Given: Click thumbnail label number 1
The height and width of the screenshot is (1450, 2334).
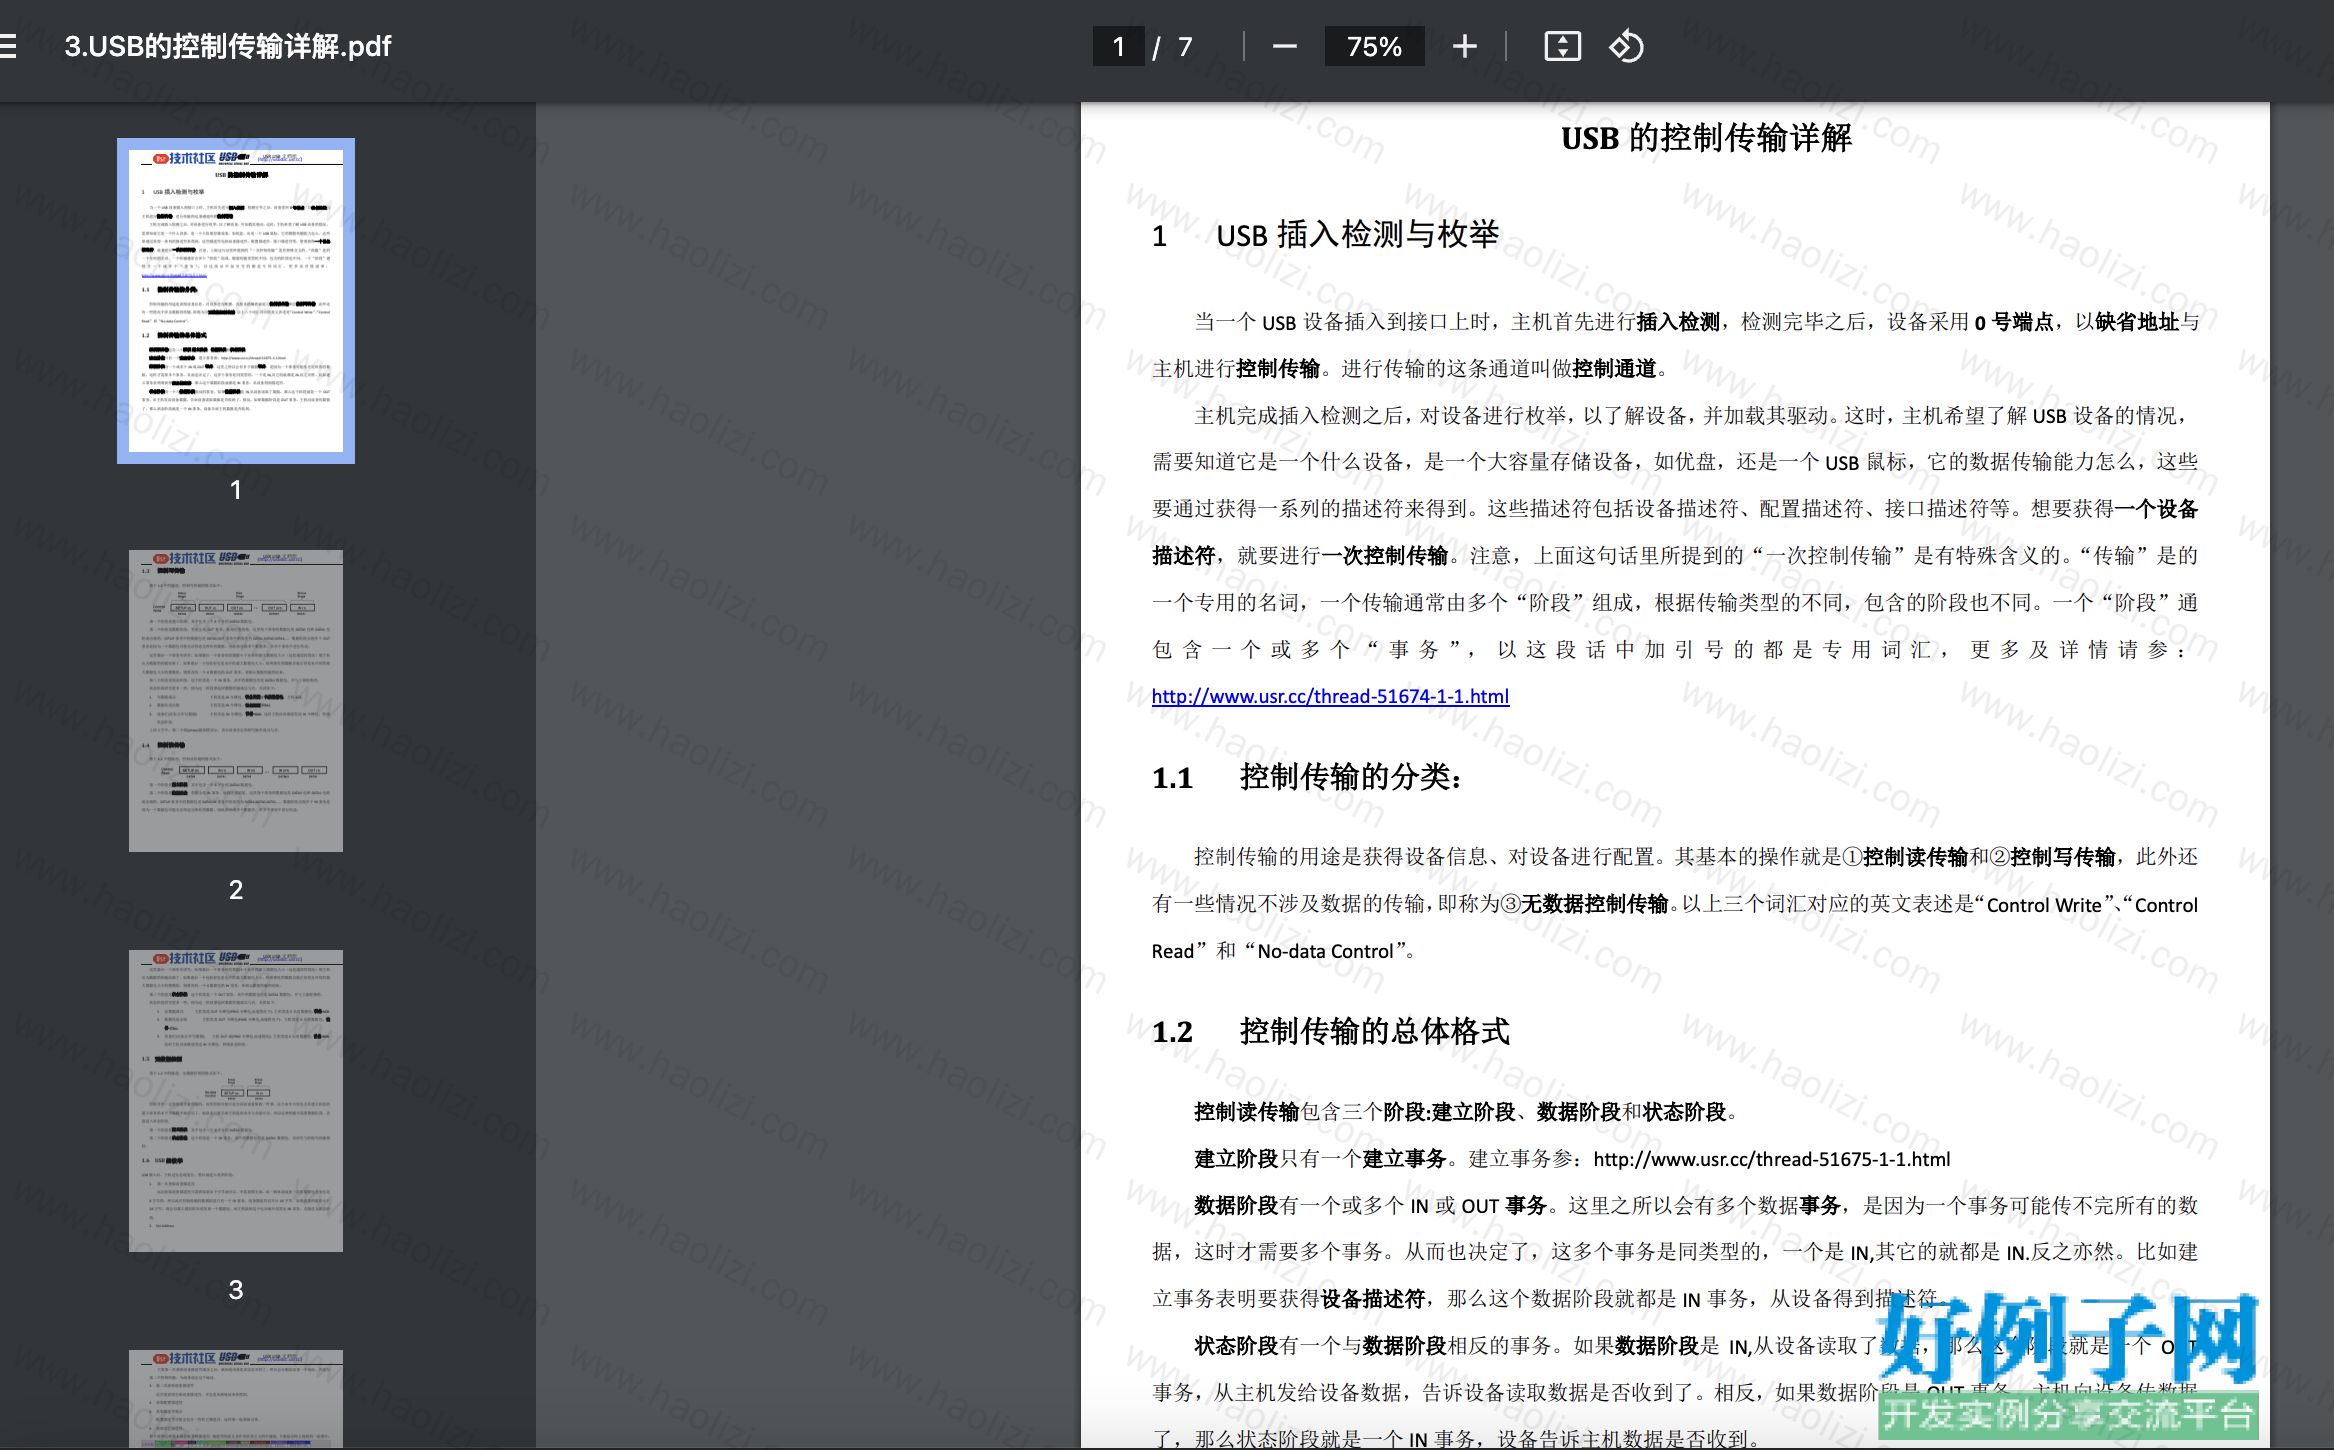Looking at the screenshot, I should [236, 490].
